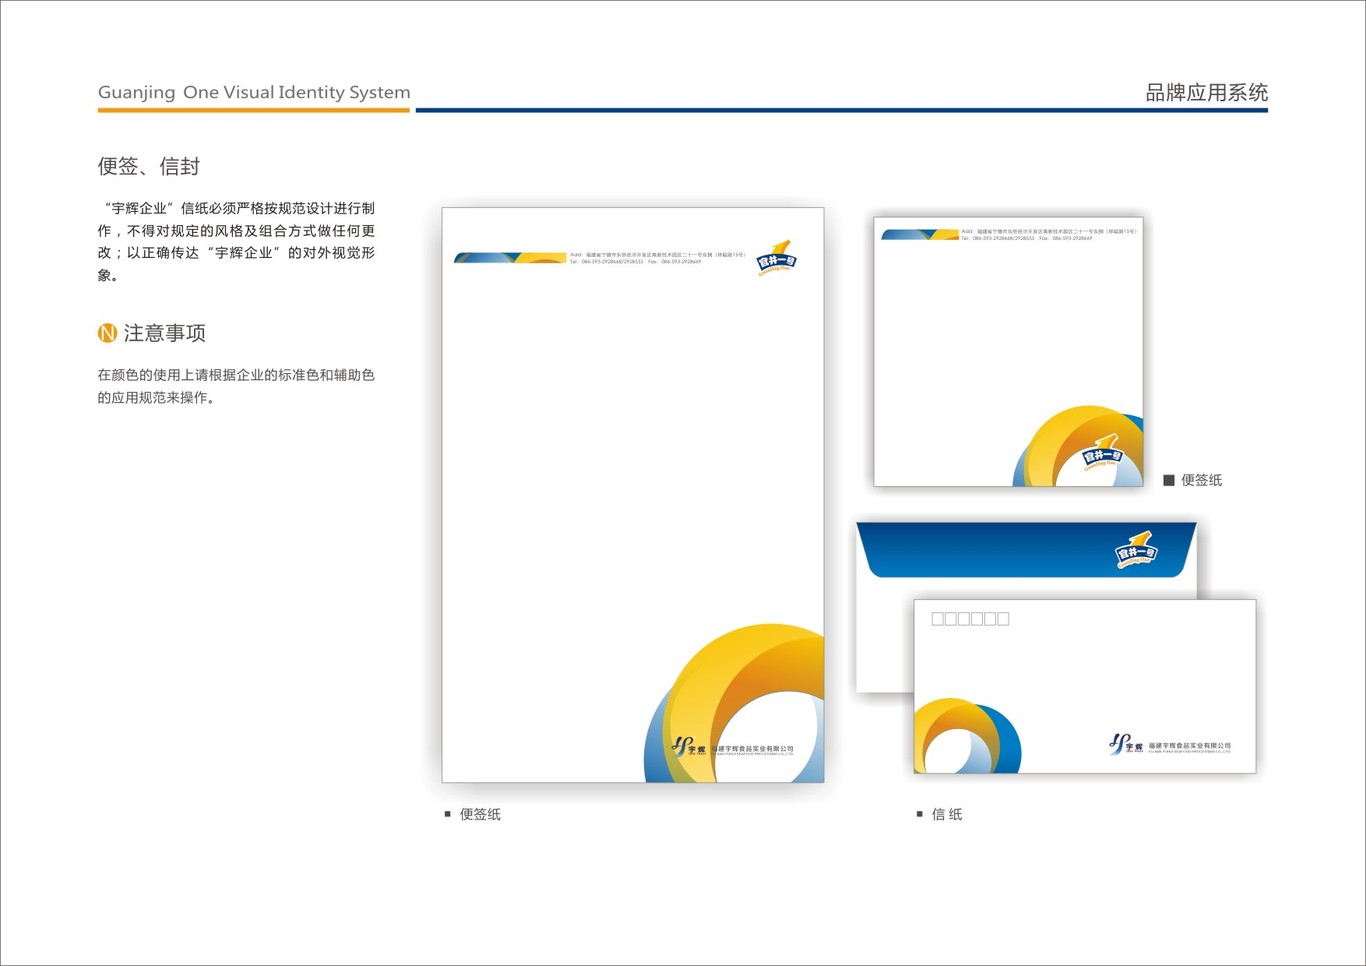
Task: Select the envelope with the blue flap
Action: pos(1026,606)
